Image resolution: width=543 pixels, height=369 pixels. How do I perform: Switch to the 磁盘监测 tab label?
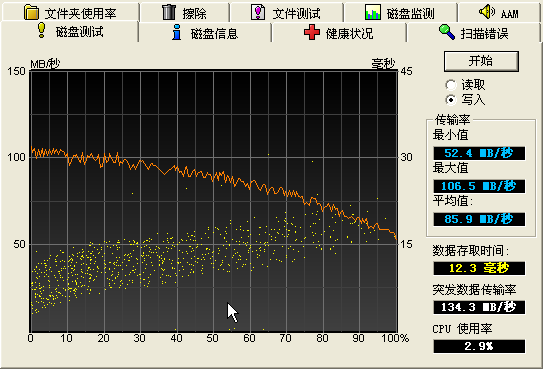coord(410,14)
